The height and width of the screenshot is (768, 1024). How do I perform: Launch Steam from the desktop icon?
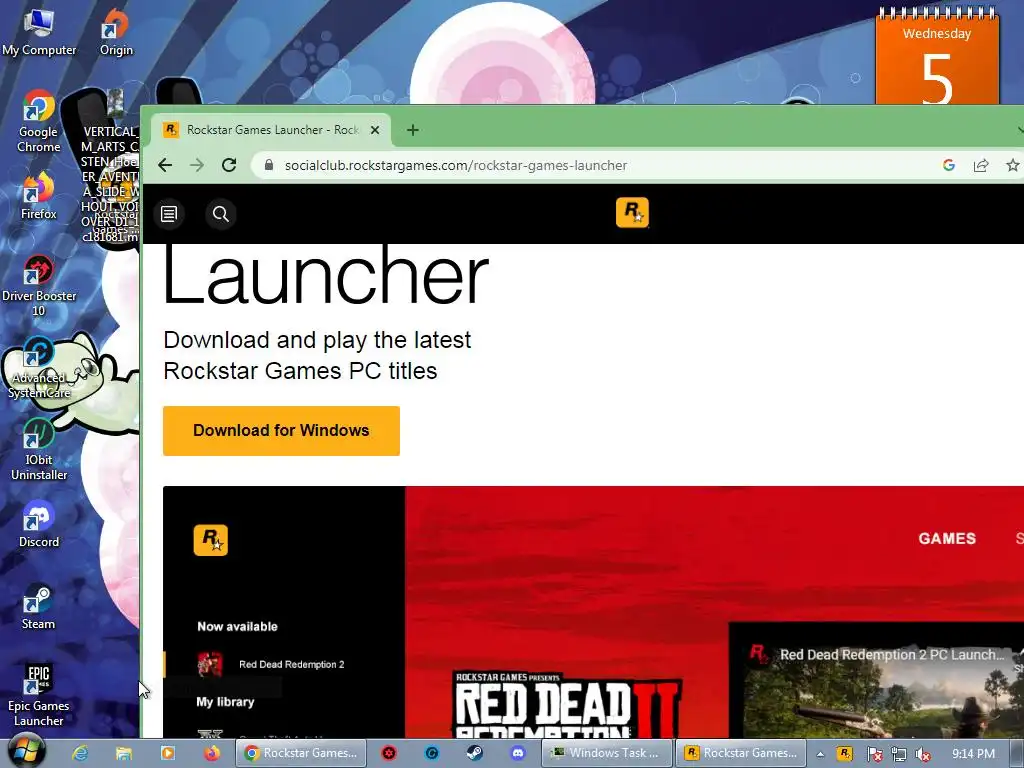coord(39,606)
